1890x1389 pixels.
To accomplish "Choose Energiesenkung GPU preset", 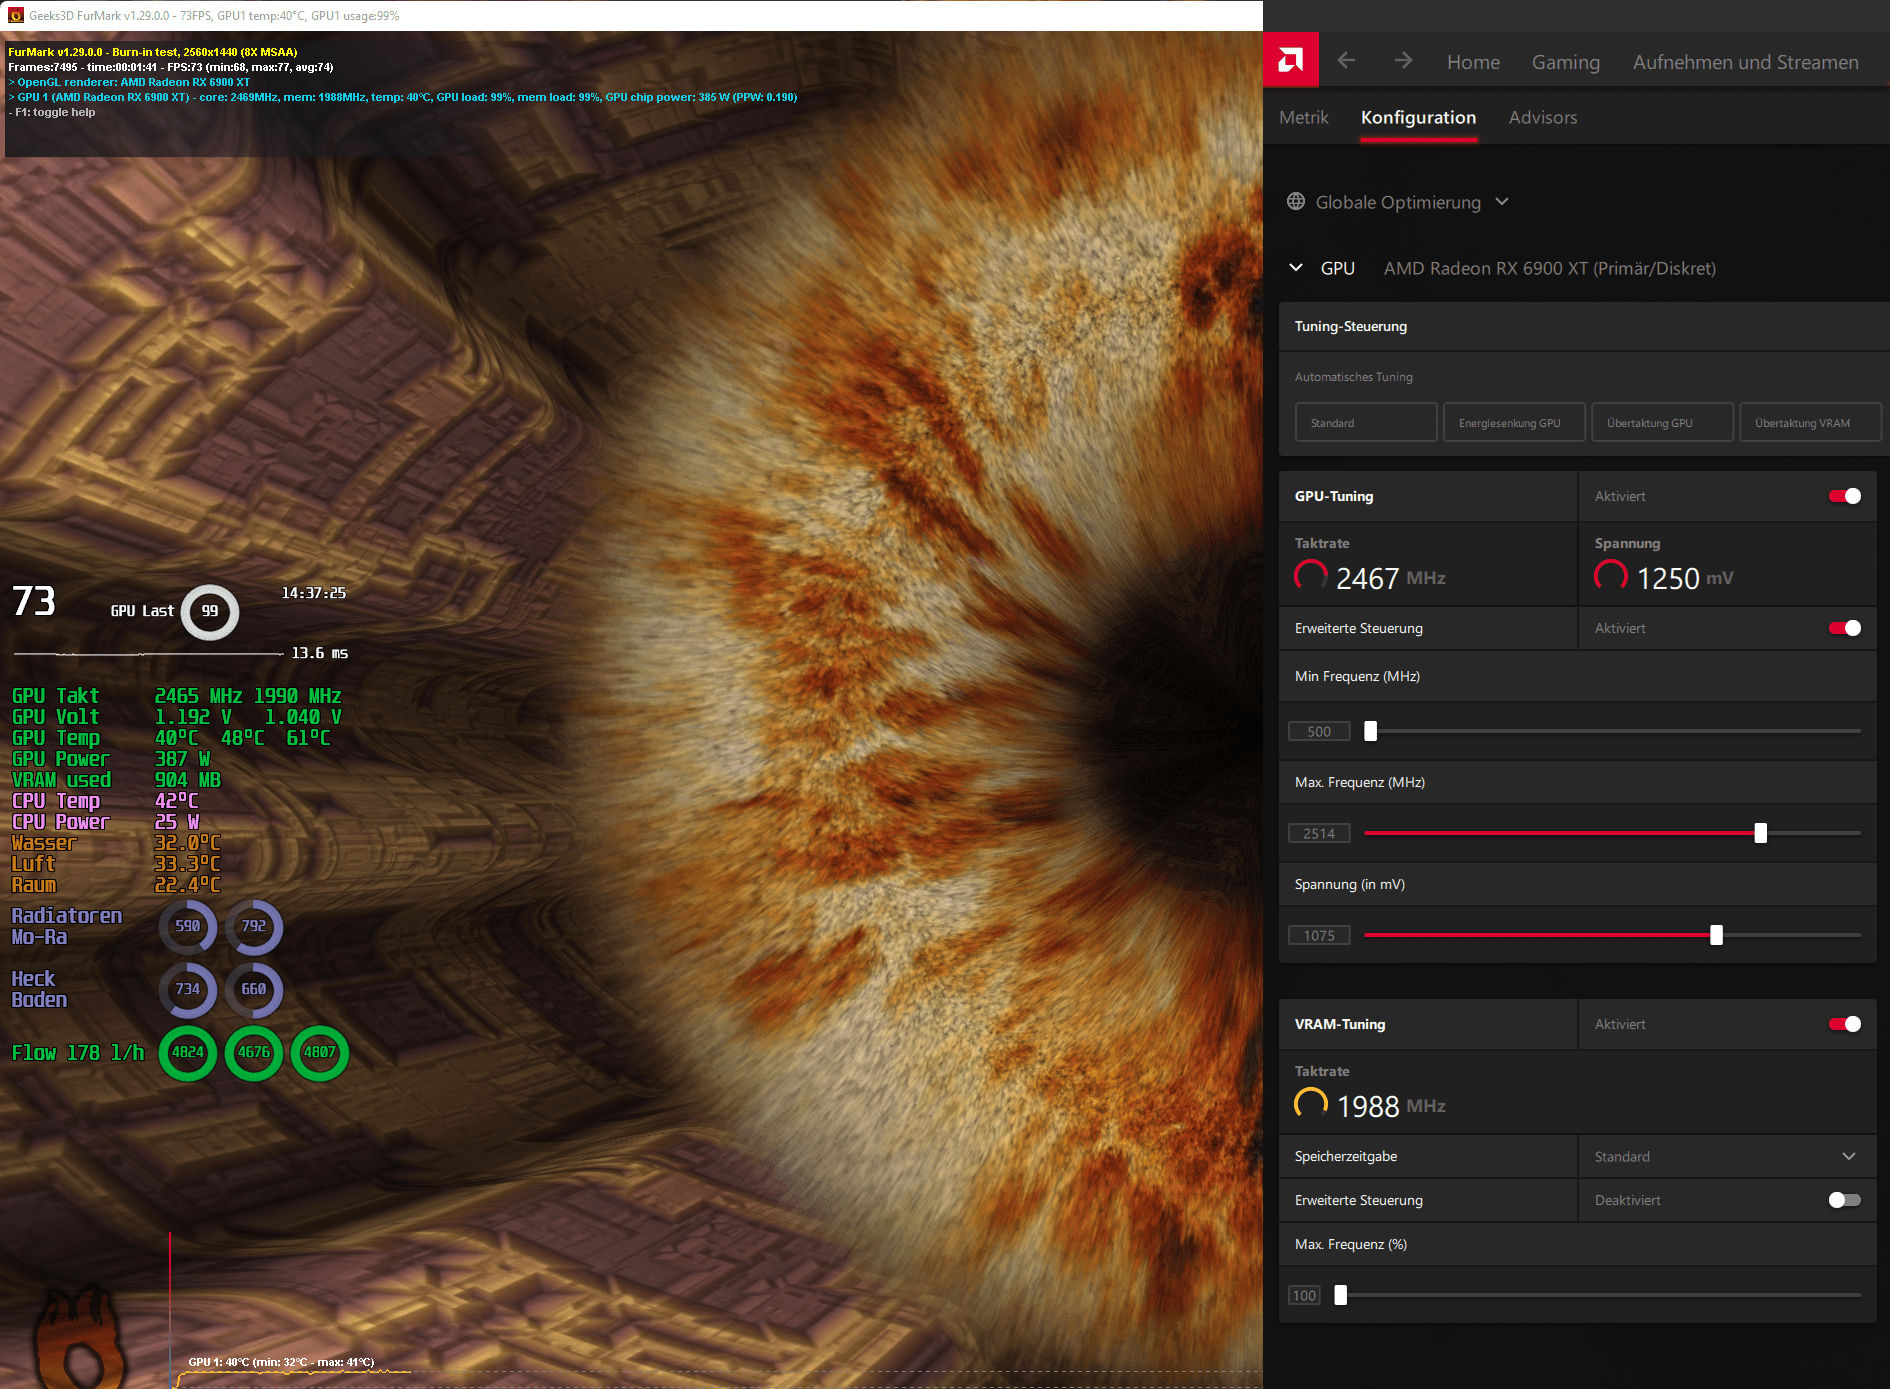I will (1514, 422).
